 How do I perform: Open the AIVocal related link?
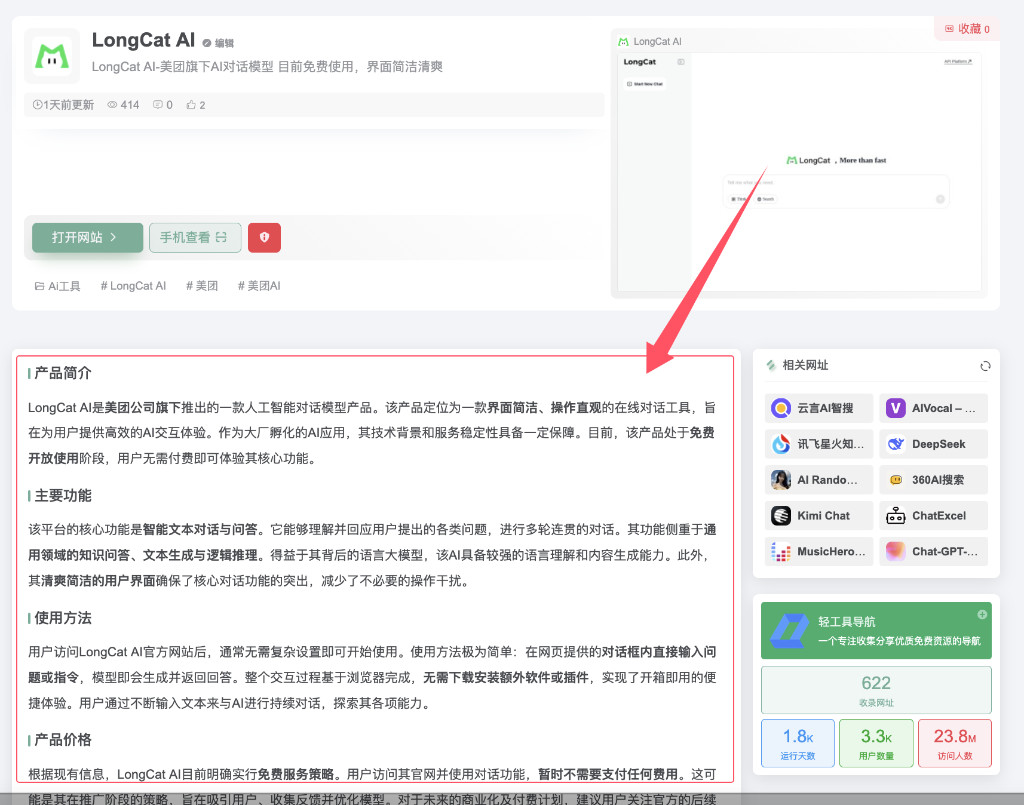(933, 407)
